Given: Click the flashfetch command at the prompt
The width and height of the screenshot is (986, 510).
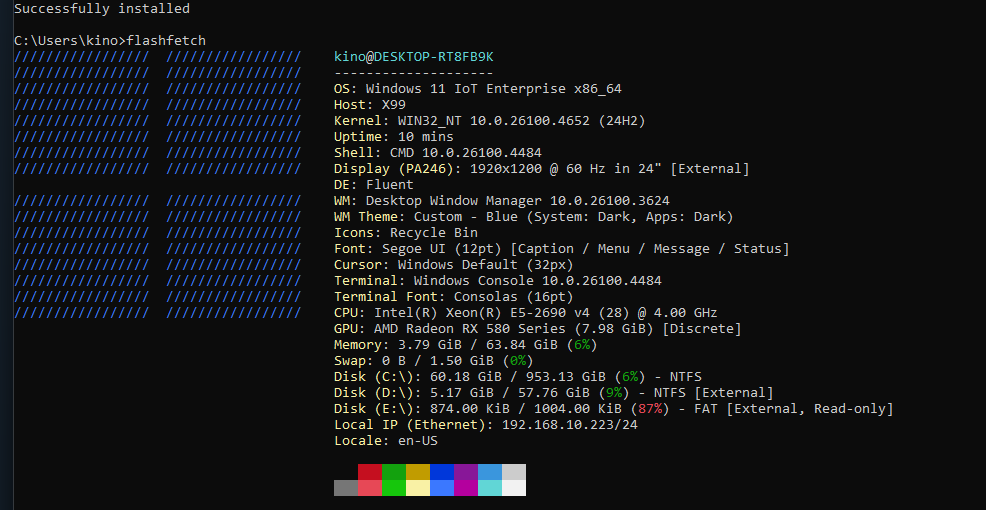Looking at the screenshot, I should (x=166, y=41).
